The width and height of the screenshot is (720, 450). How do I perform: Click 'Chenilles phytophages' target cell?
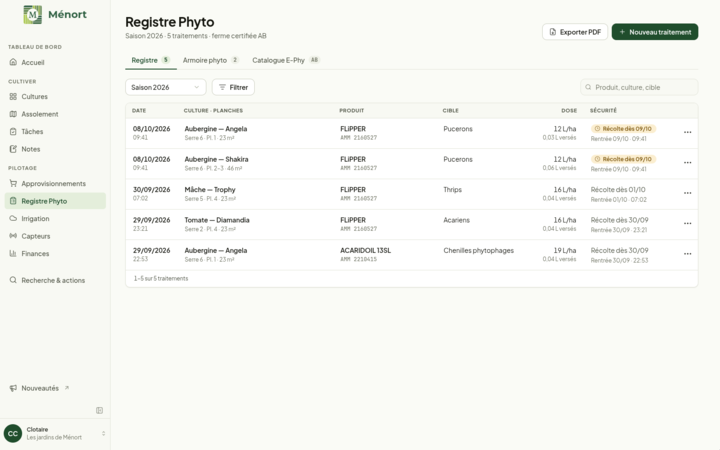pos(478,250)
